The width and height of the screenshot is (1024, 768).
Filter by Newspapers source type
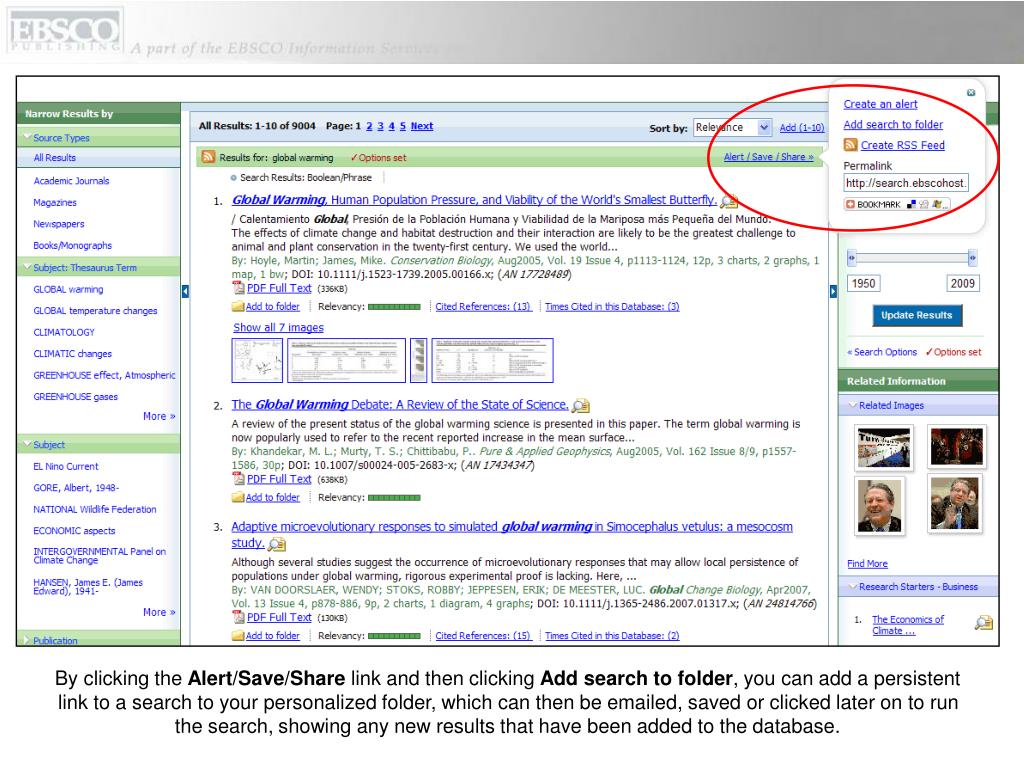[59, 224]
